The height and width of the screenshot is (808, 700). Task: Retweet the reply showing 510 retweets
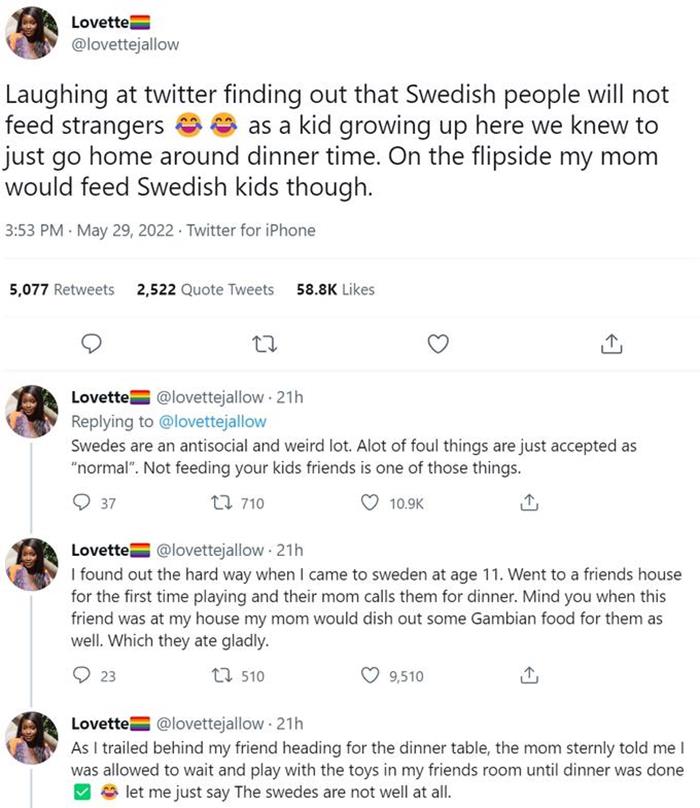[224, 676]
